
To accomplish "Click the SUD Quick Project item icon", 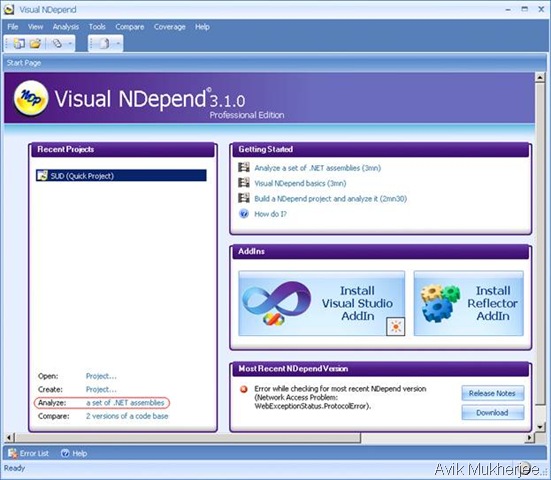I will [43, 175].
